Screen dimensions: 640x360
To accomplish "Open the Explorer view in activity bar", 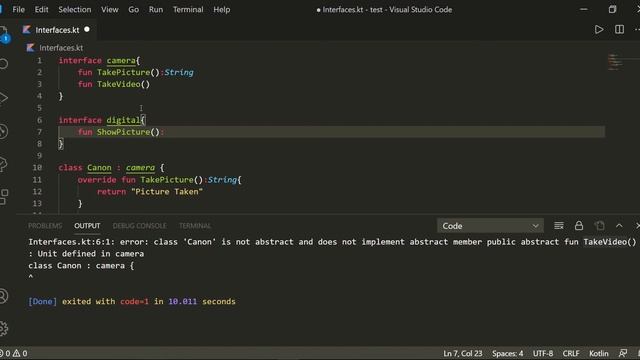I will tap(4, 34).
